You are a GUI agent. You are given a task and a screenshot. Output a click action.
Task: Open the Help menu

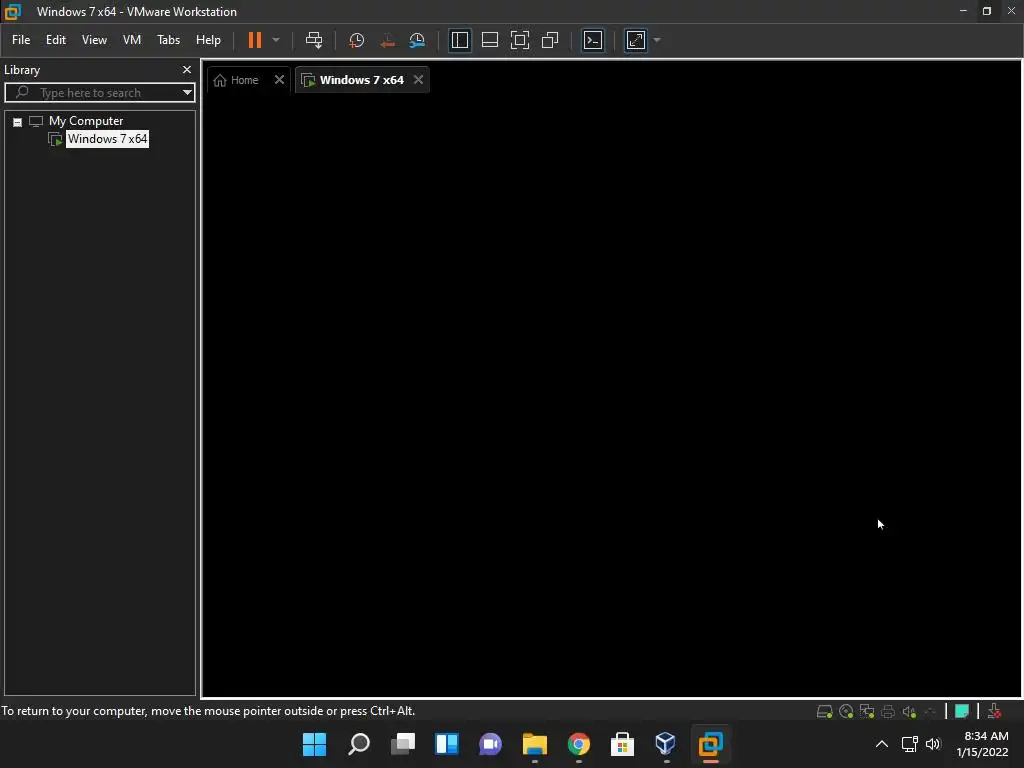tap(208, 40)
